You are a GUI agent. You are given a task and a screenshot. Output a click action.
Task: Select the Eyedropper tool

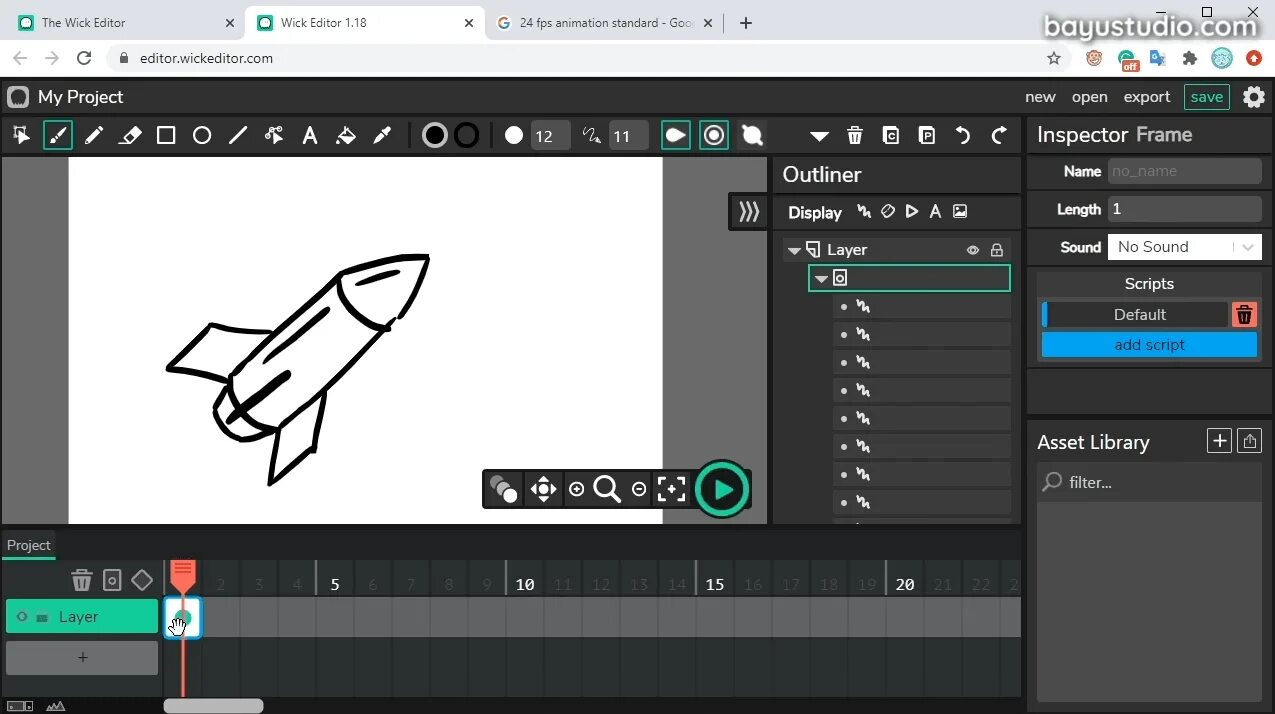(382, 135)
